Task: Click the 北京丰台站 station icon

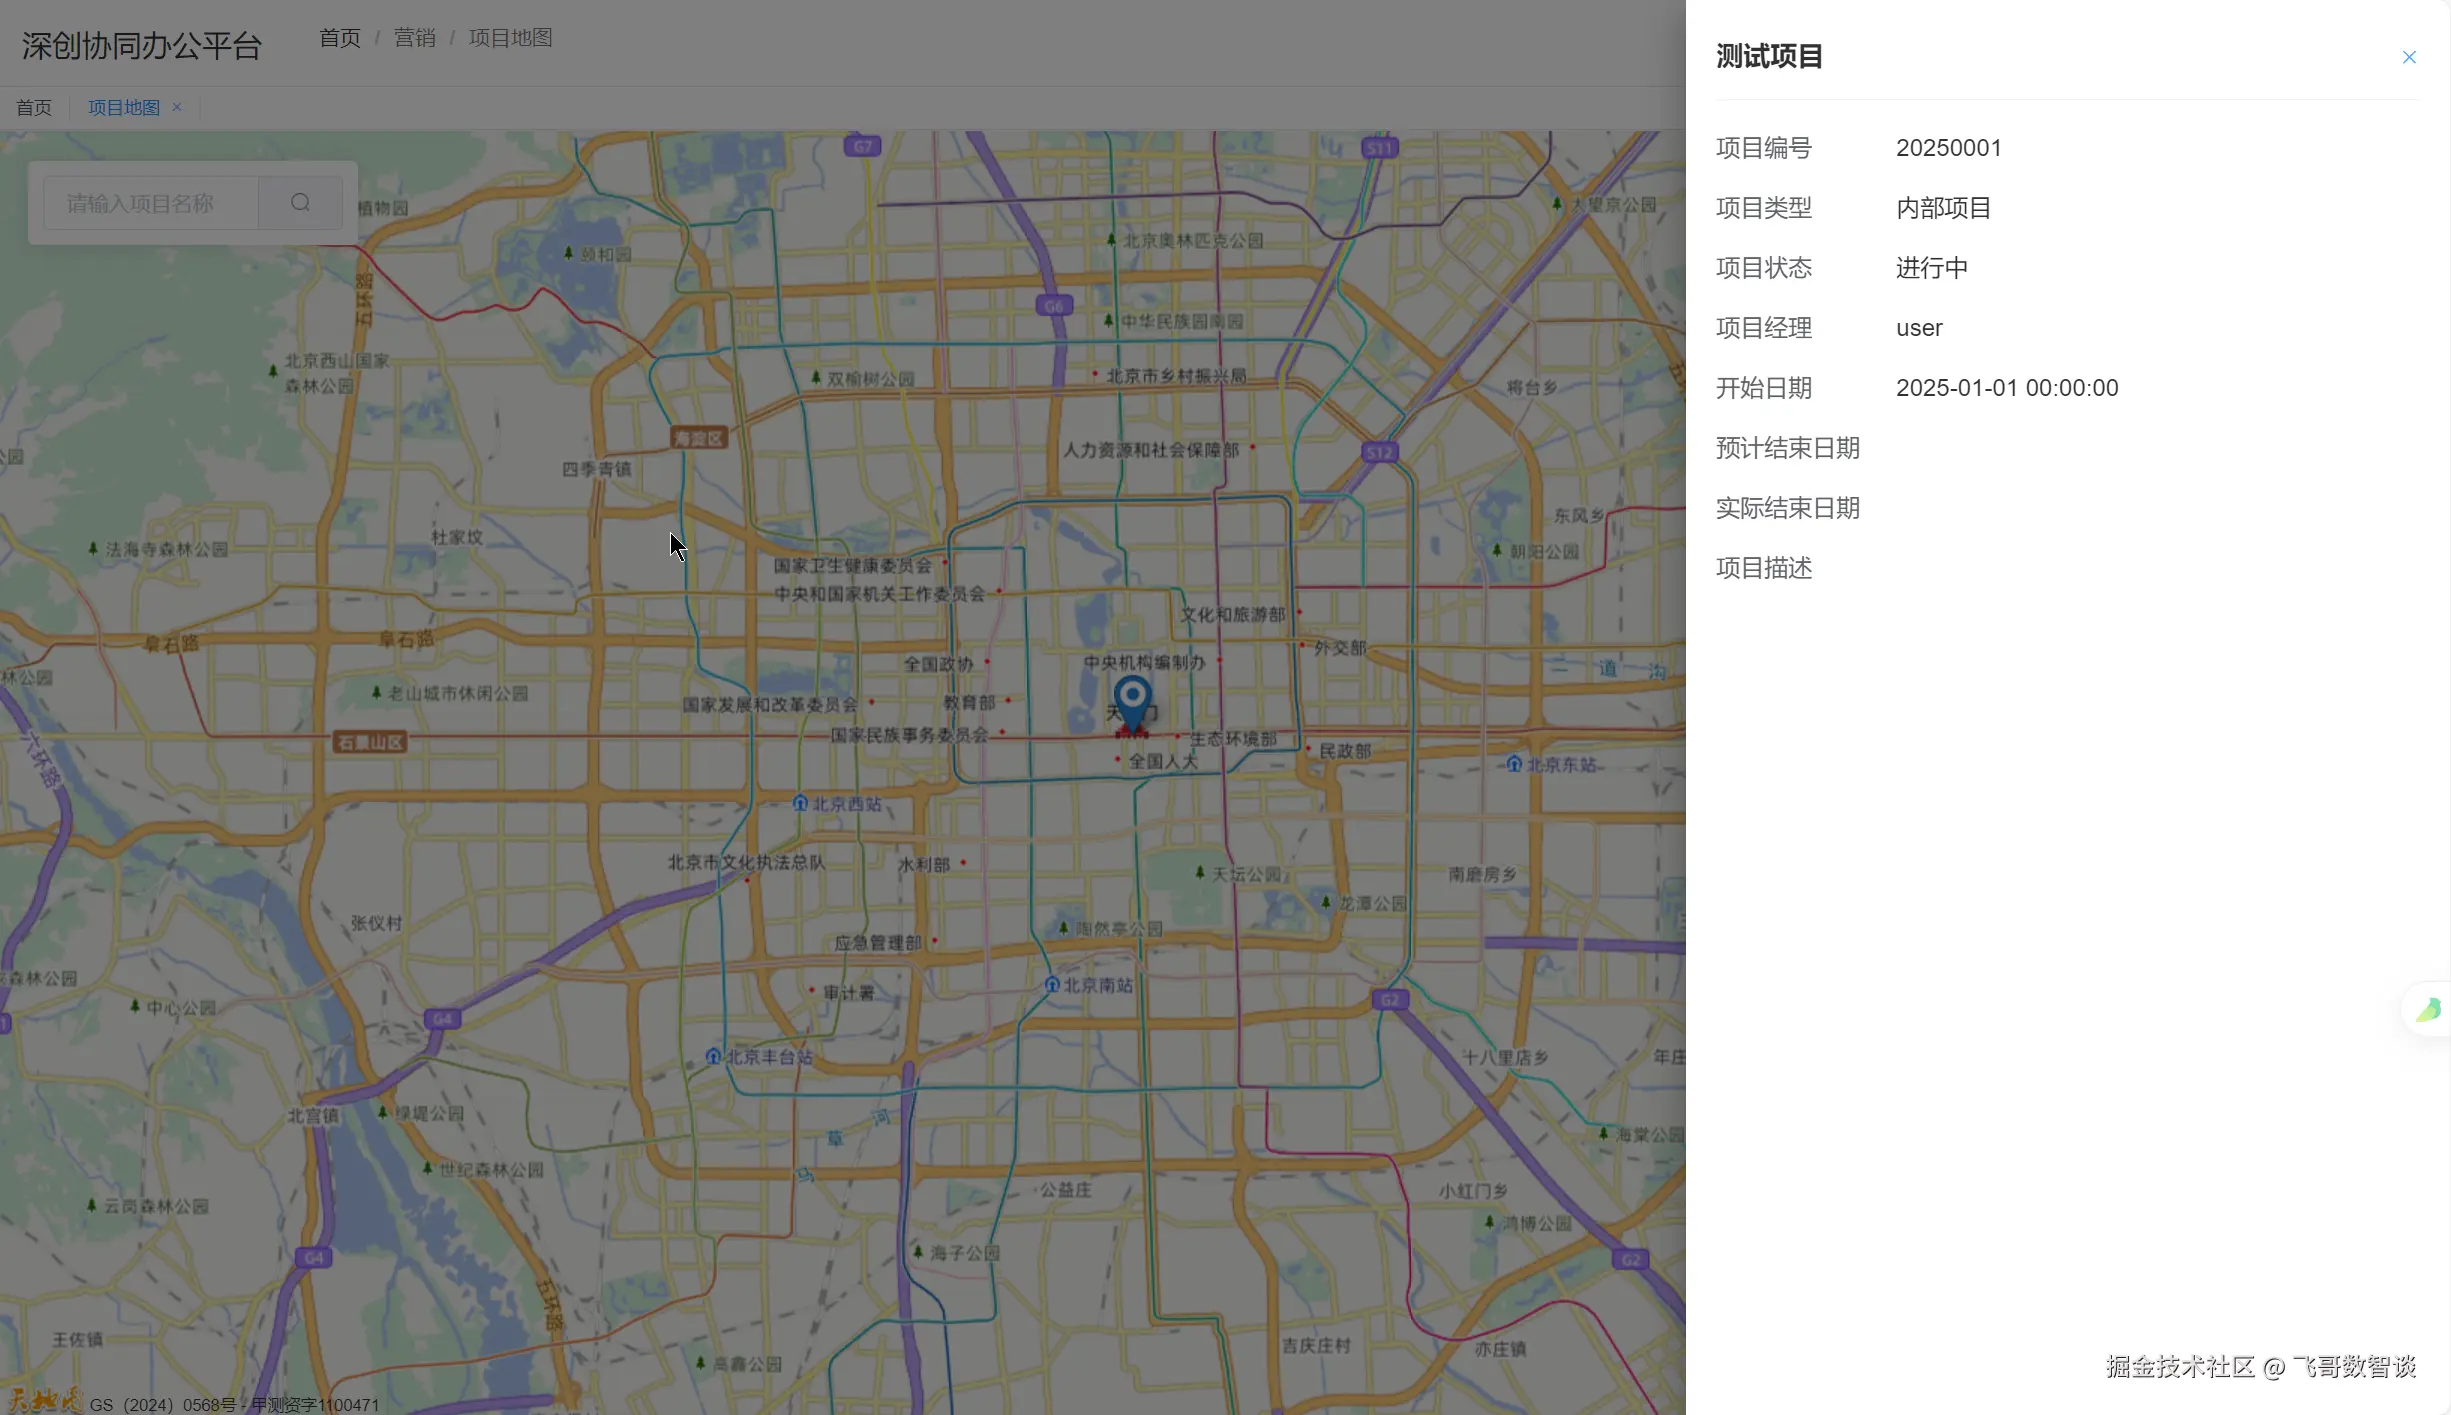Action: tap(713, 1056)
